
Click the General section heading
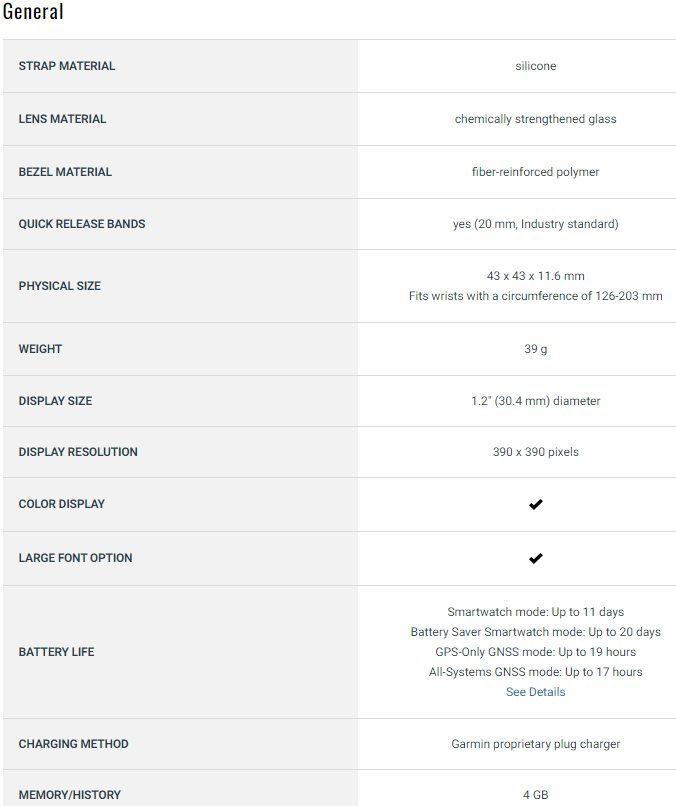33,11
